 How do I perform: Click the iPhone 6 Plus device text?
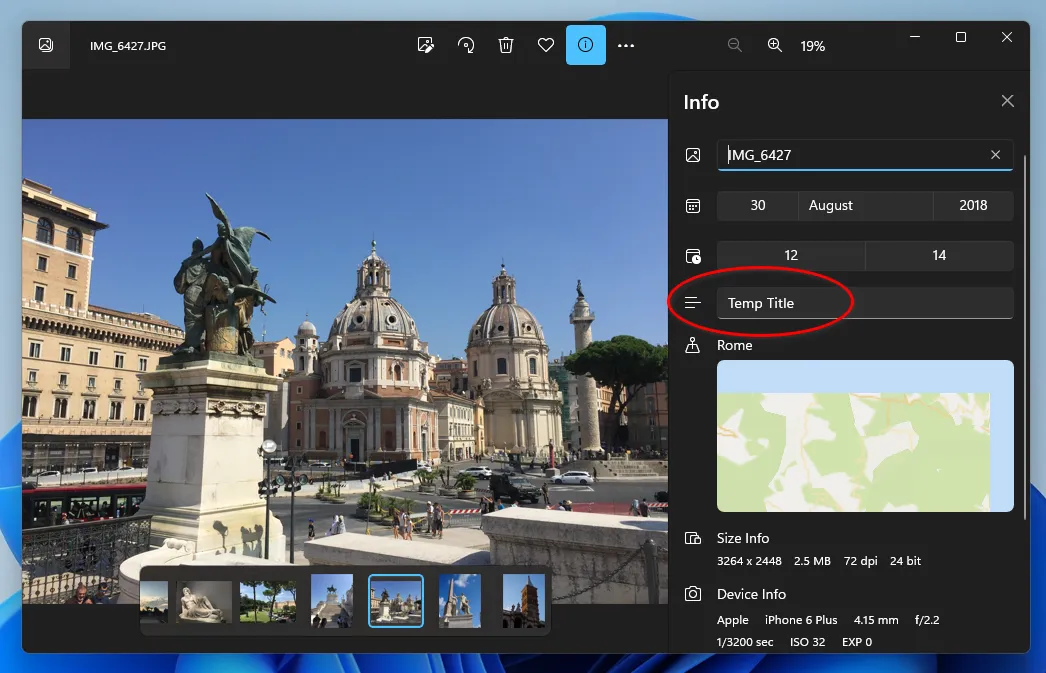click(x=801, y=620)
